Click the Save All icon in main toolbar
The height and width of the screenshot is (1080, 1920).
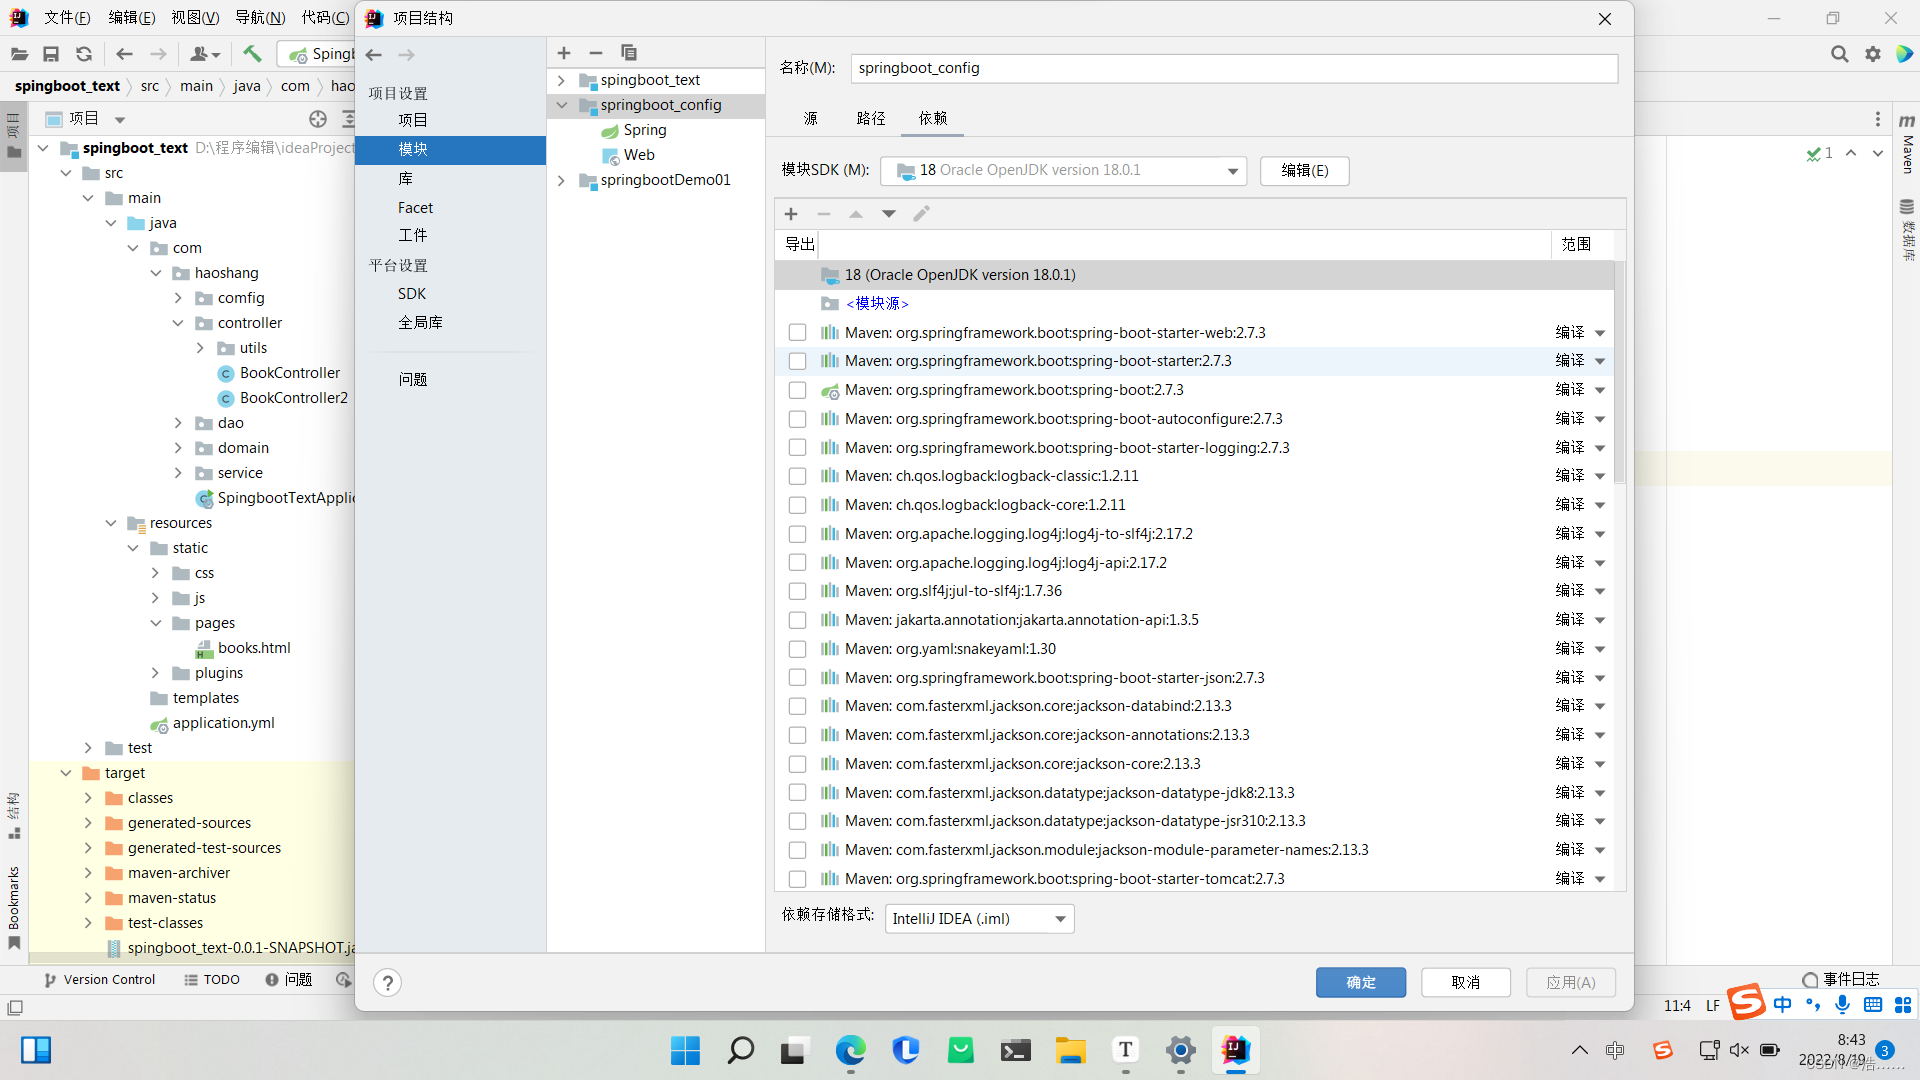click(51, 54)
